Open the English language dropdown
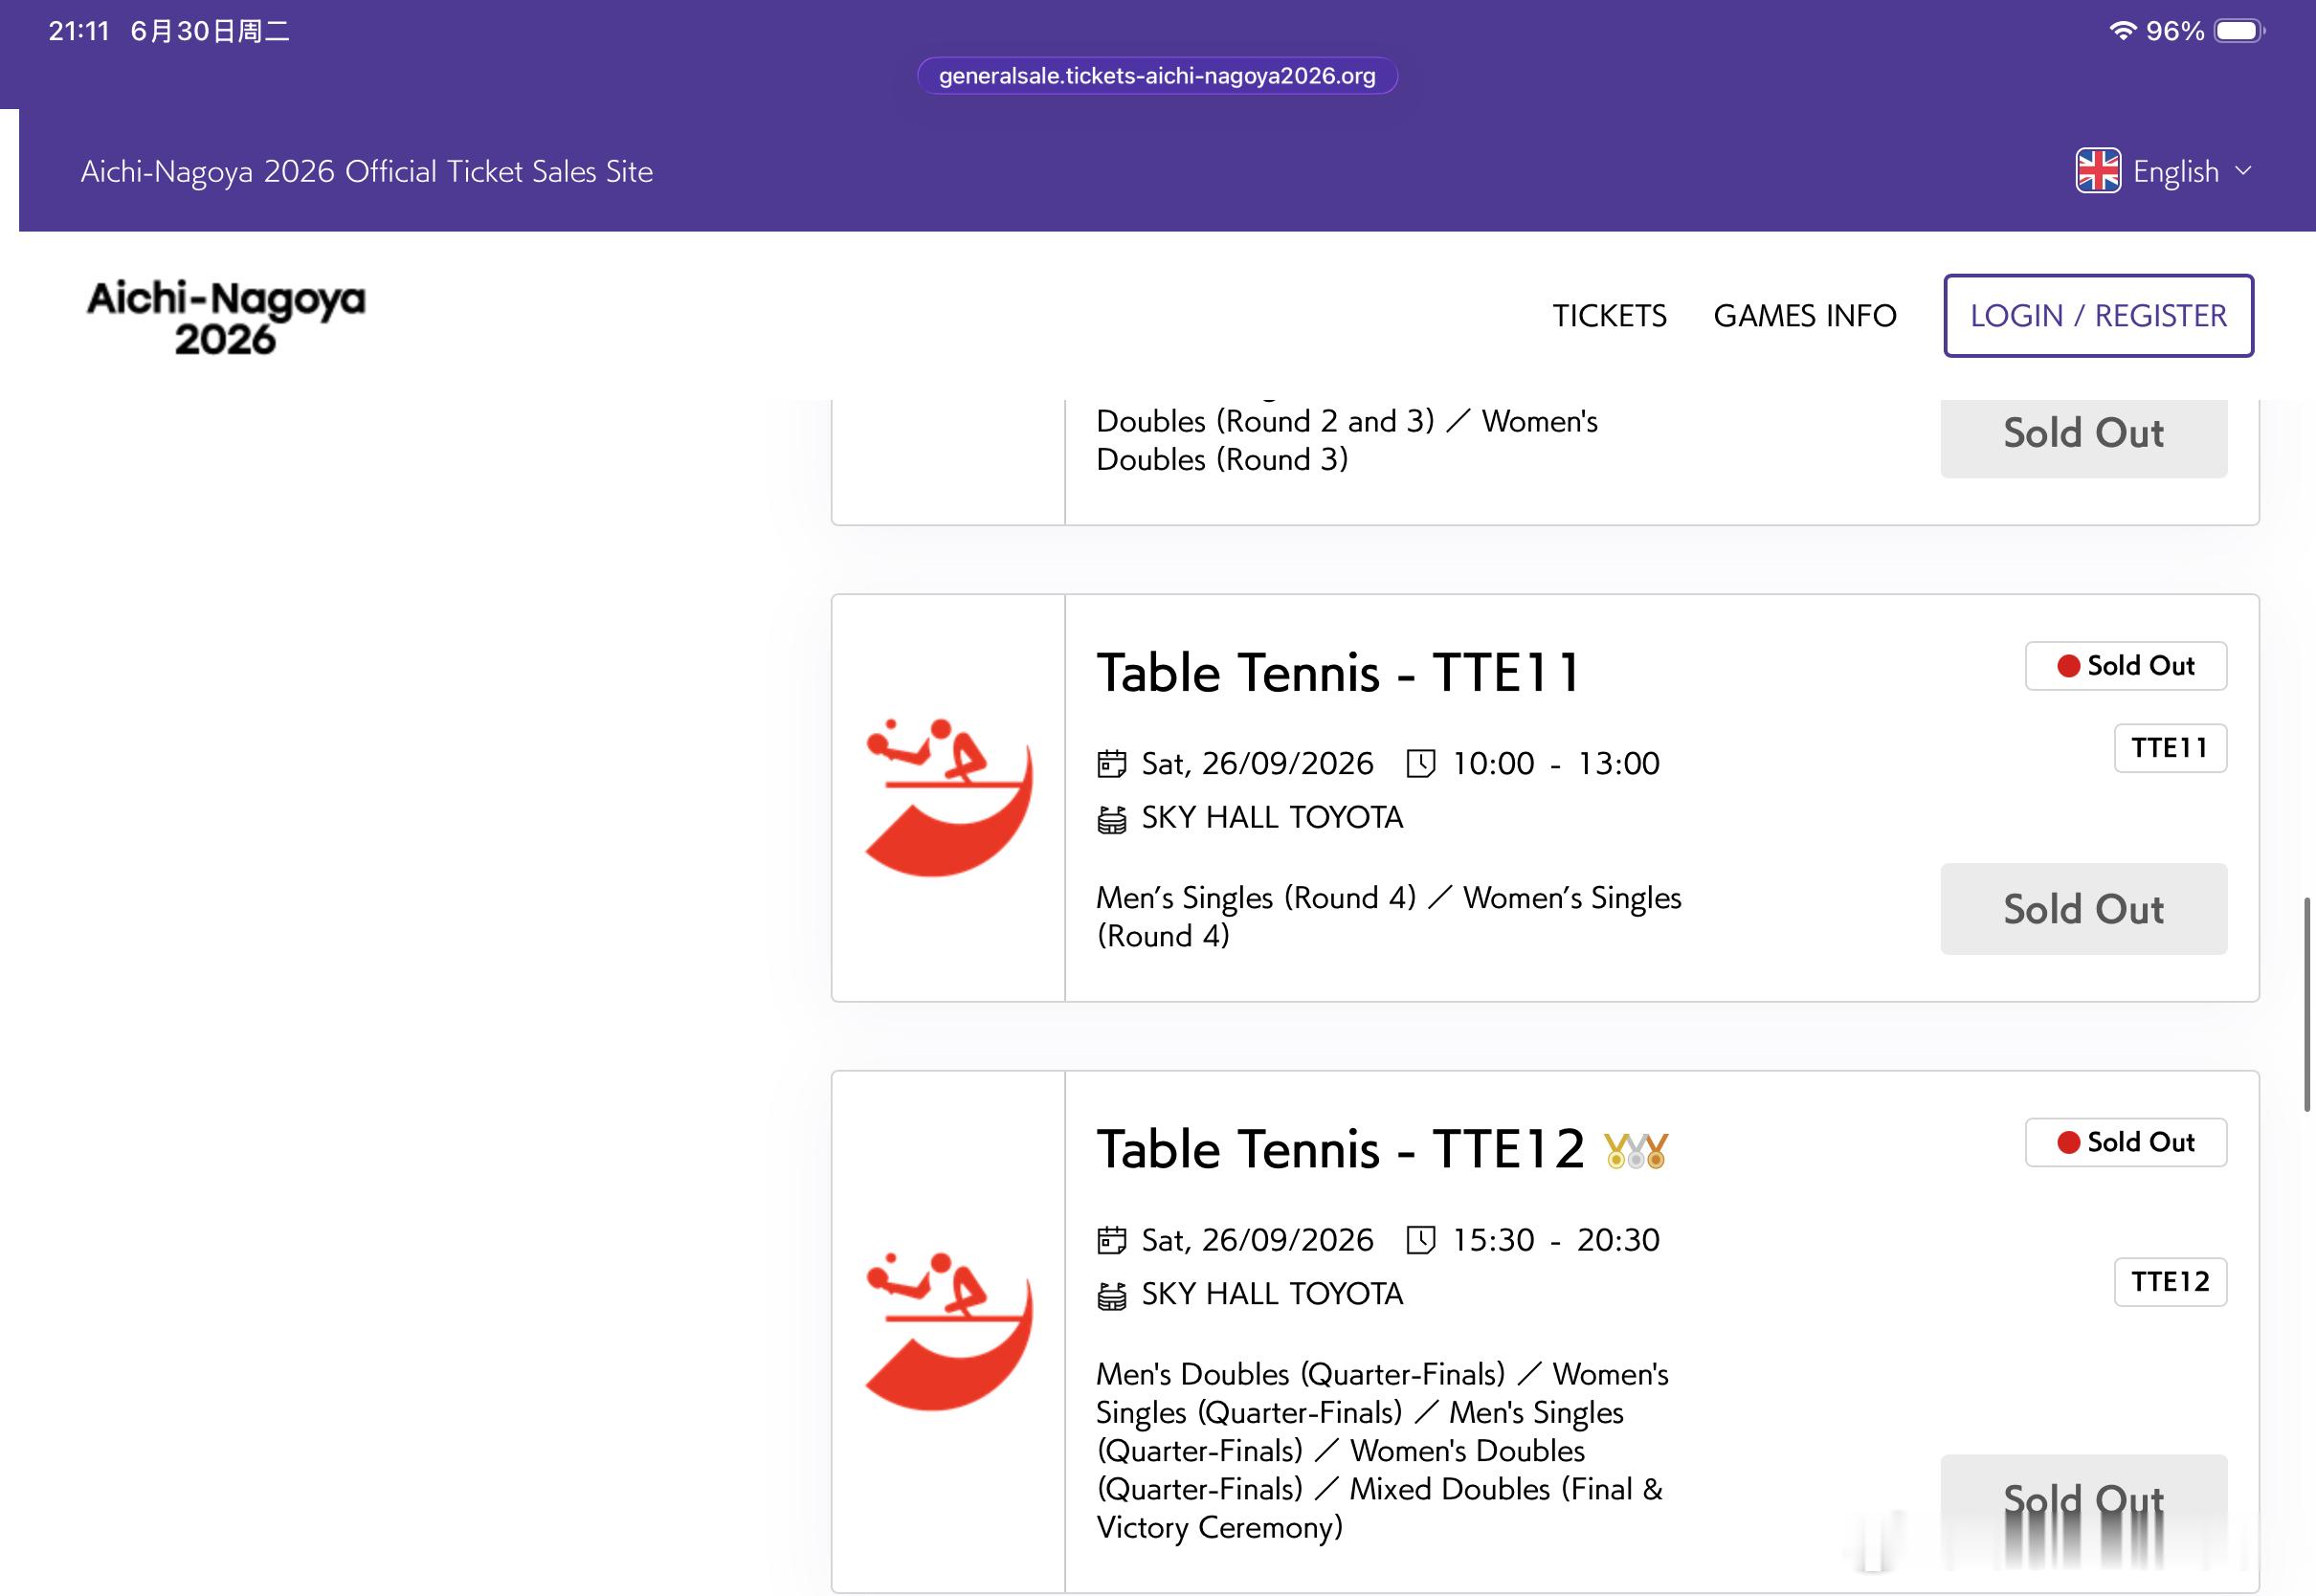This screenshot has width=2316, height=1596. click(2164, 171)
